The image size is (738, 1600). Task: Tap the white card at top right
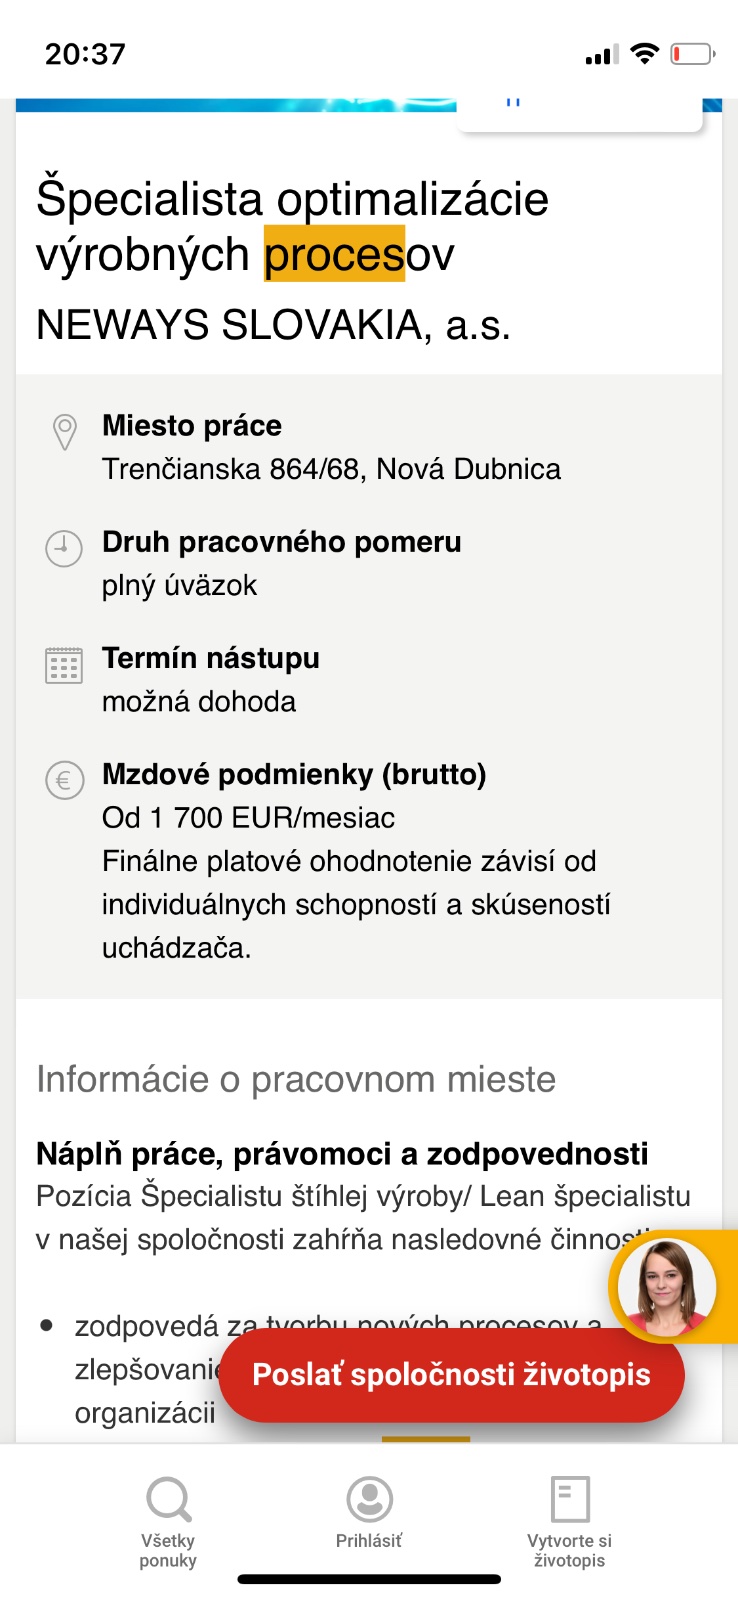point(580,114)
